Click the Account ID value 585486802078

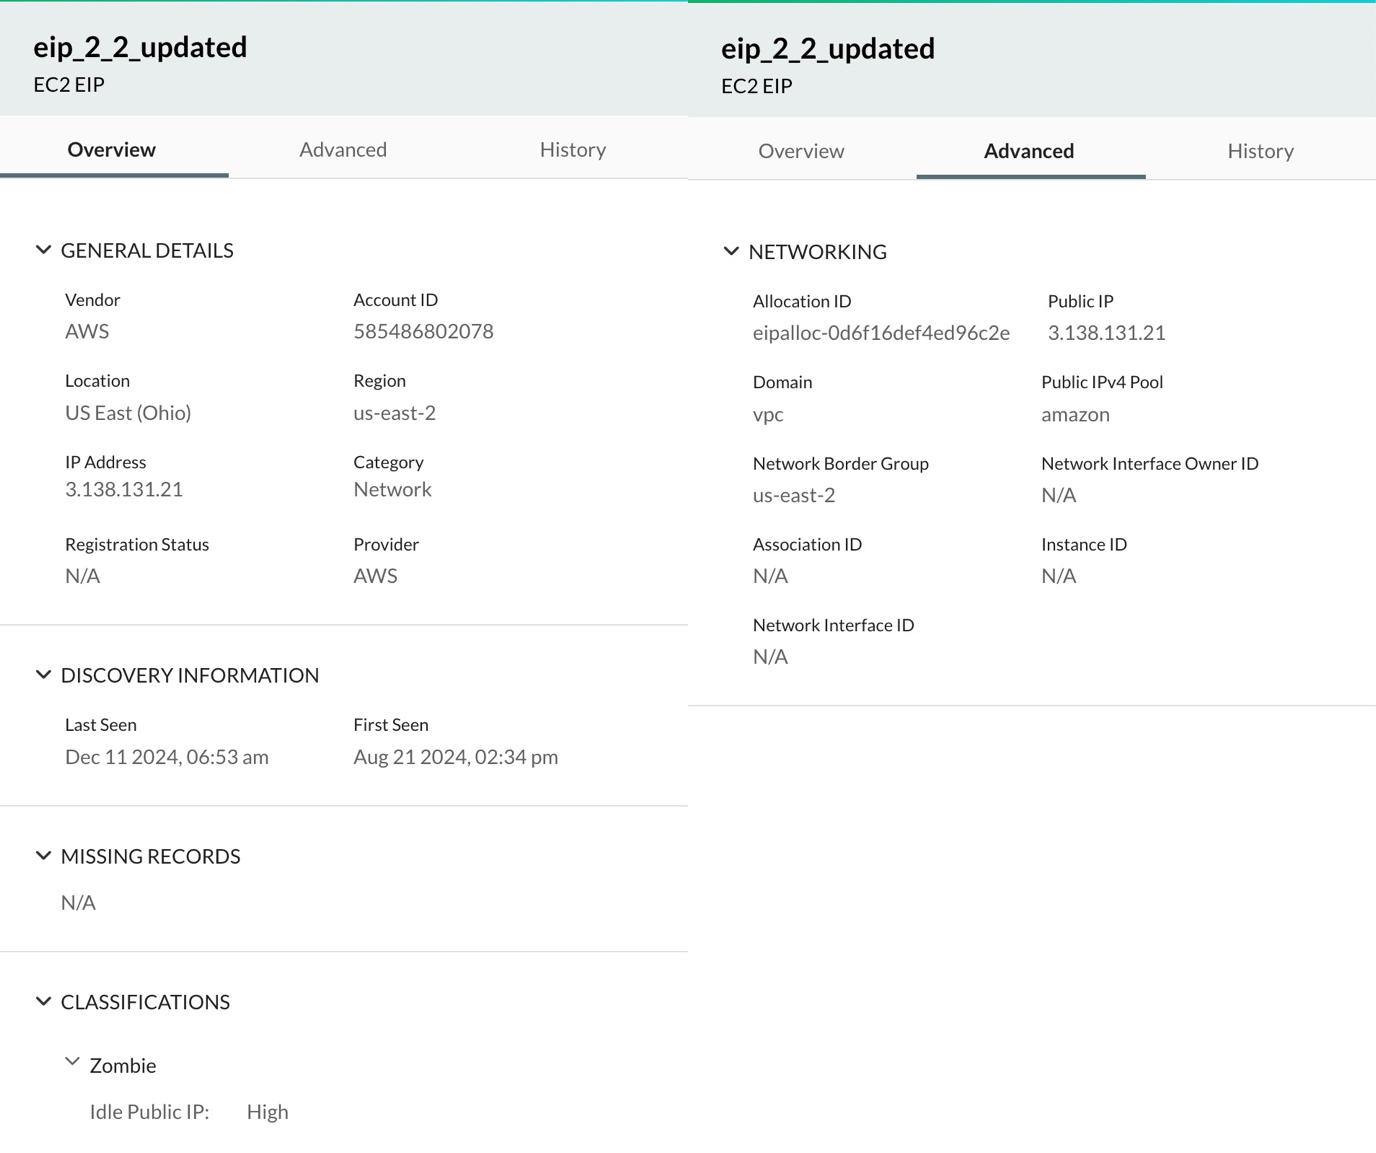423,332
